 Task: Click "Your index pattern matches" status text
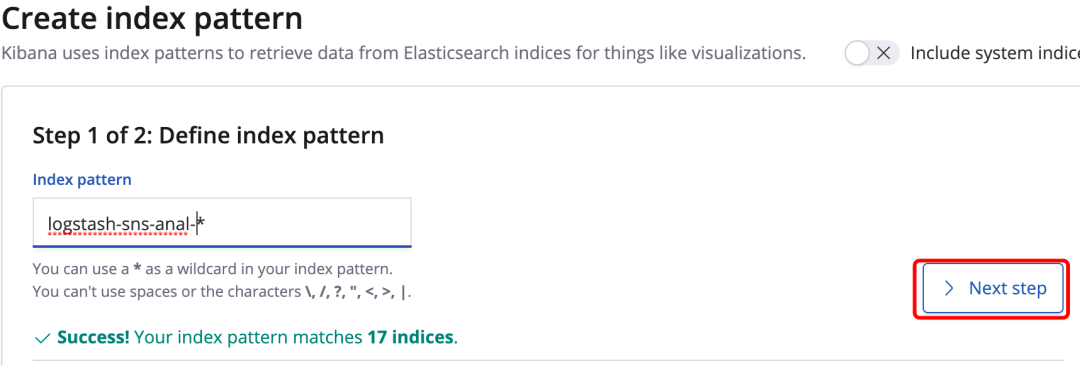point(248,338)
